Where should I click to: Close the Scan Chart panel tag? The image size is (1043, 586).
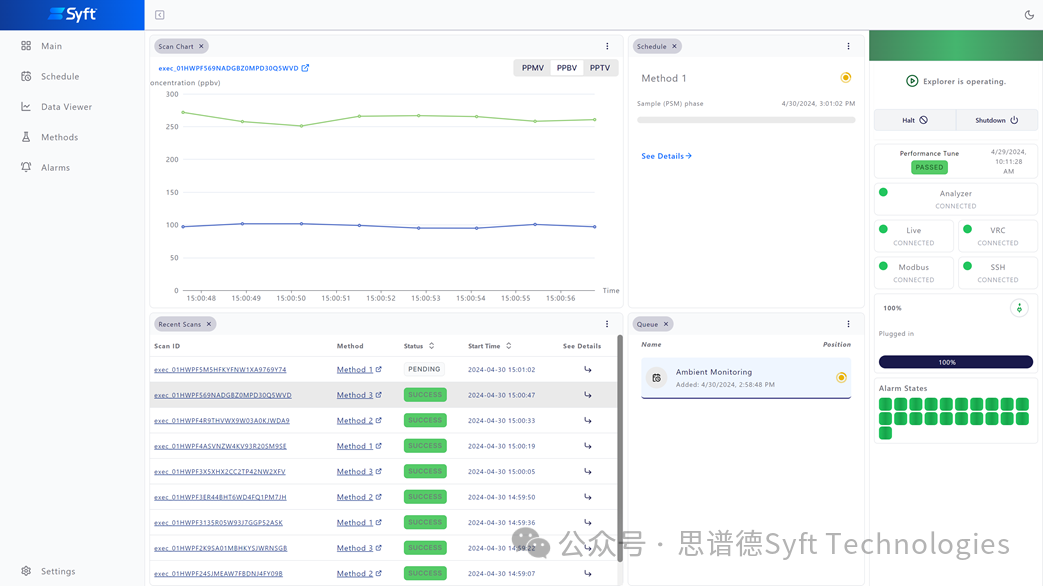(202, 47)
